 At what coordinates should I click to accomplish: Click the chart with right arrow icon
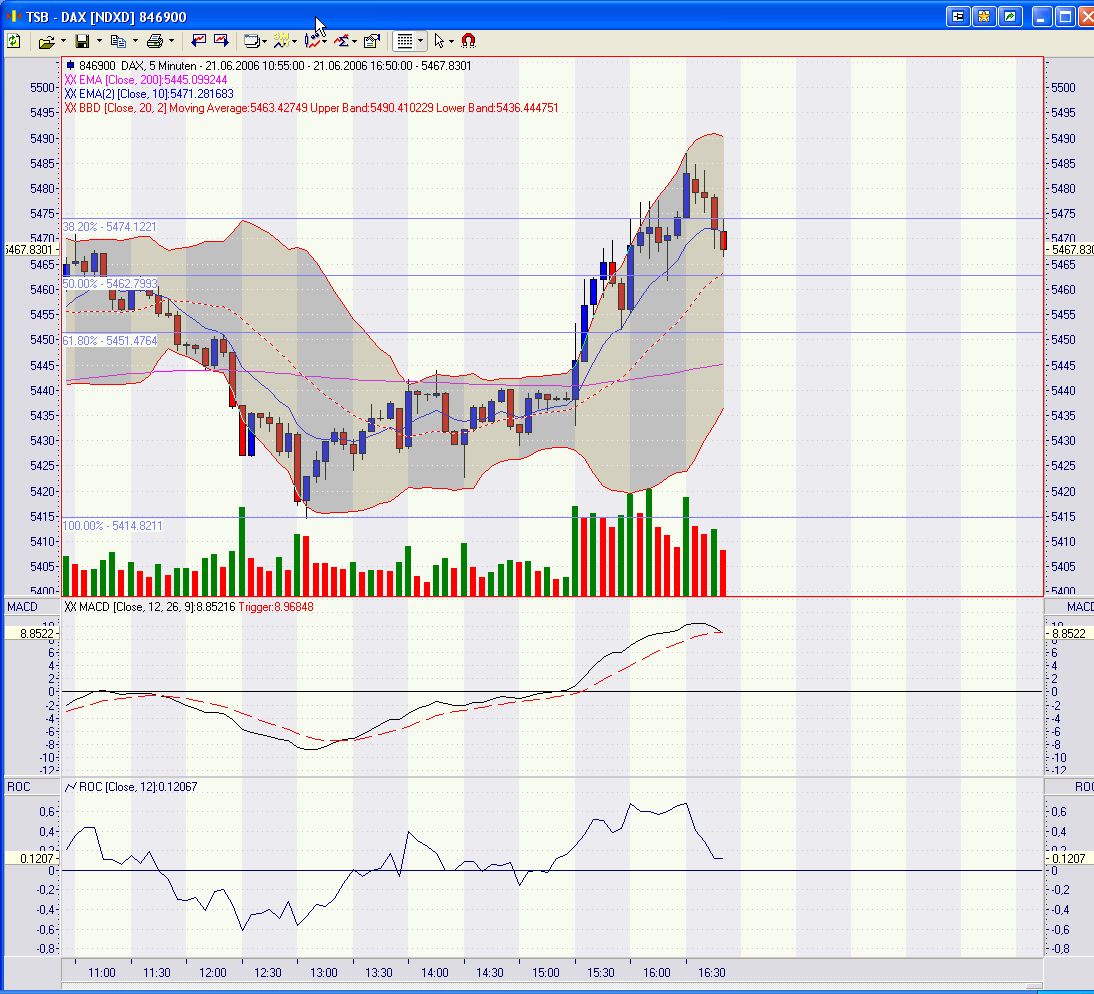[x=221, y=41]
